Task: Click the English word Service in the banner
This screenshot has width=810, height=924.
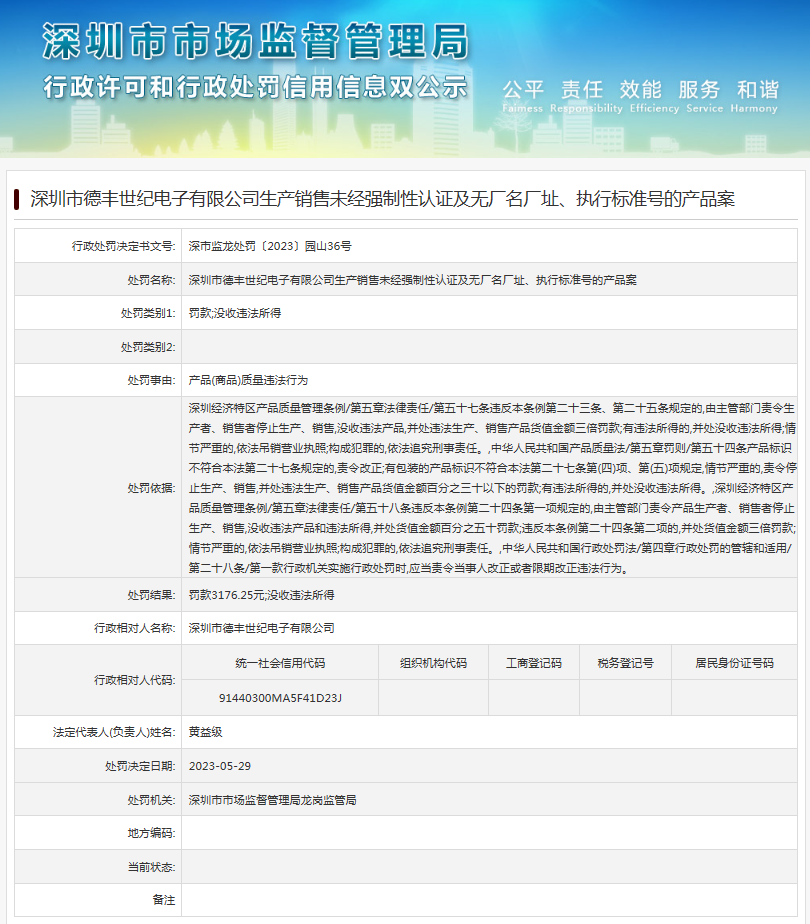Action: click(x=705, y=108)
